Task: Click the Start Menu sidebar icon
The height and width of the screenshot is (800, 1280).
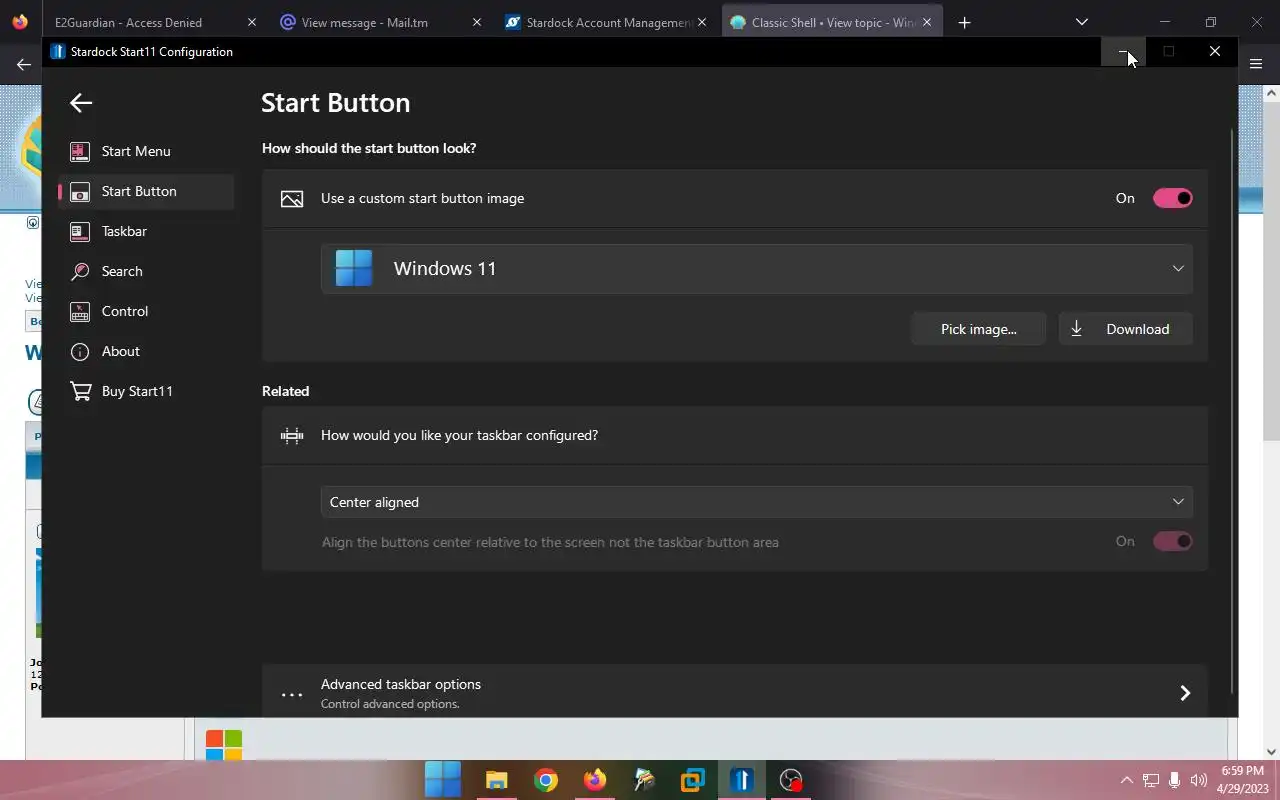Action: point(80,151)
